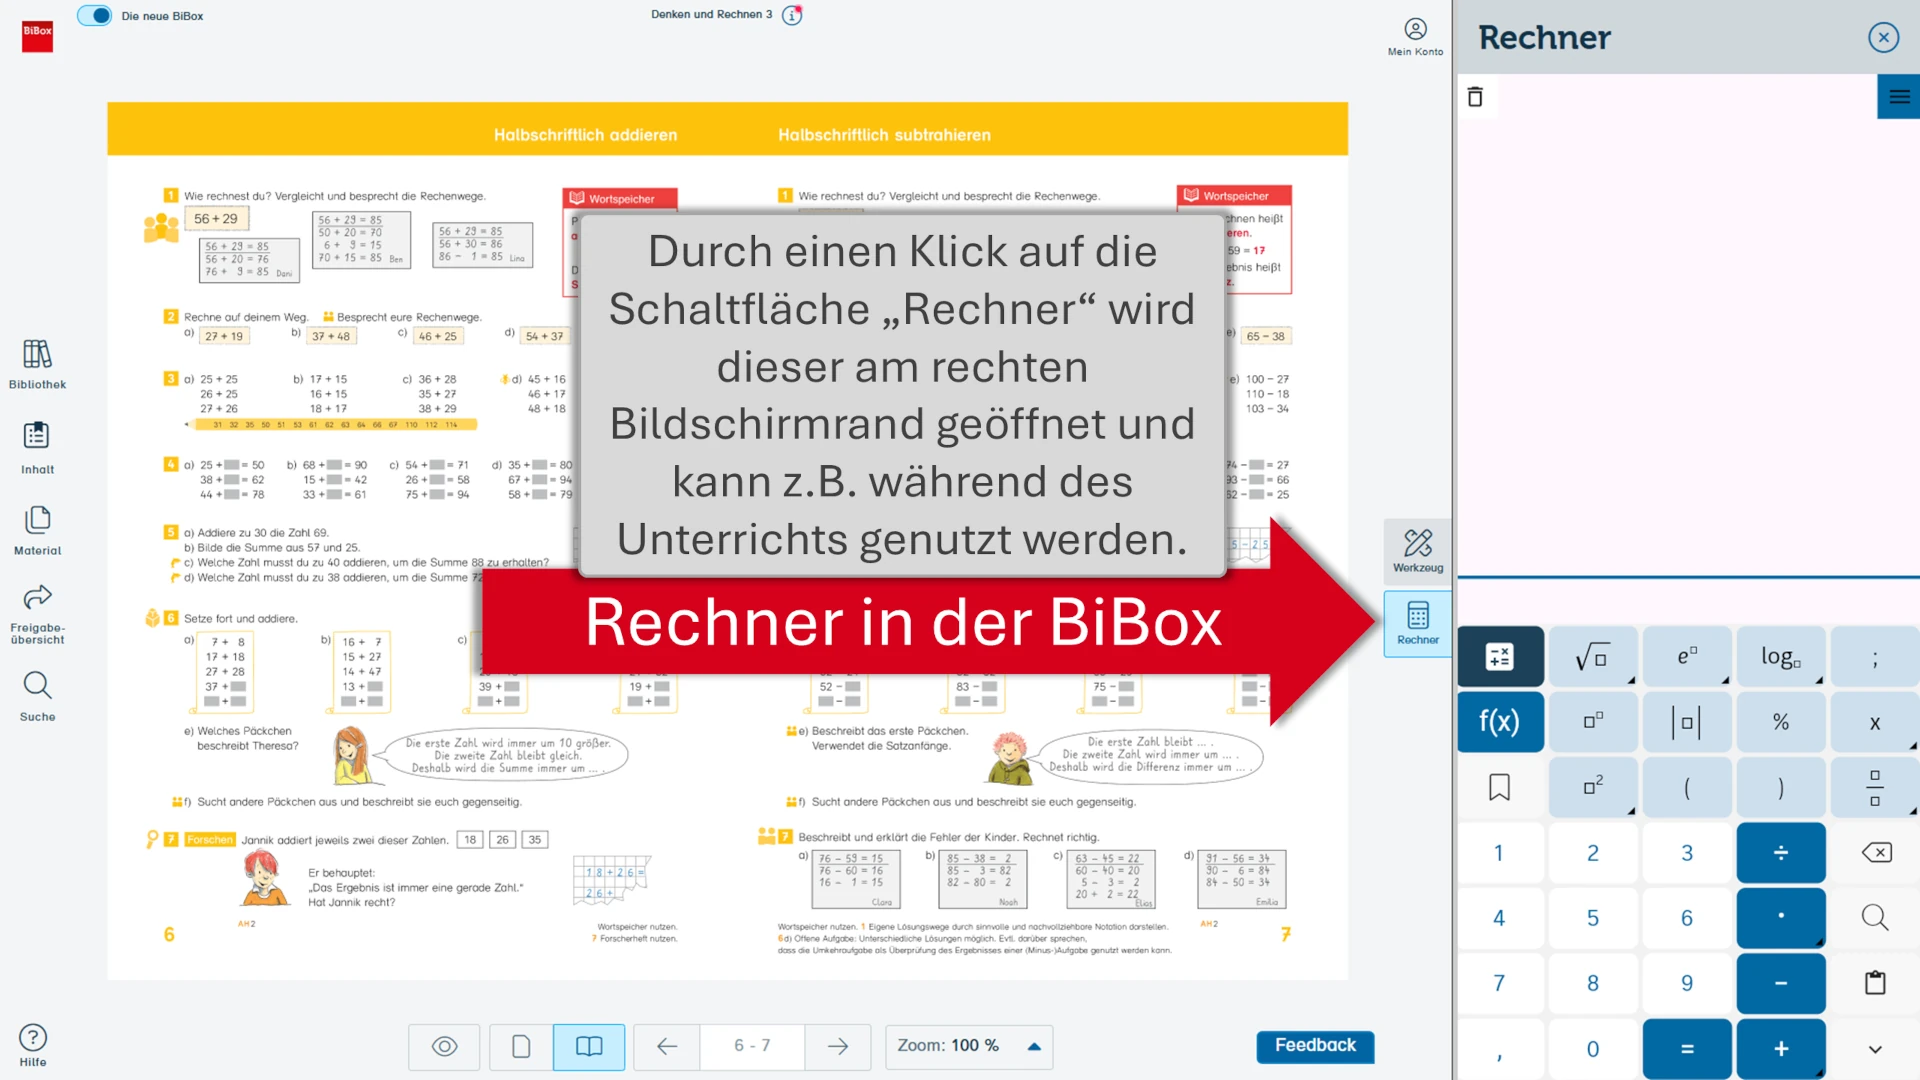Open Freigabeübersicht sharing overview
1920x1080 pixels.
pos(37,614)
